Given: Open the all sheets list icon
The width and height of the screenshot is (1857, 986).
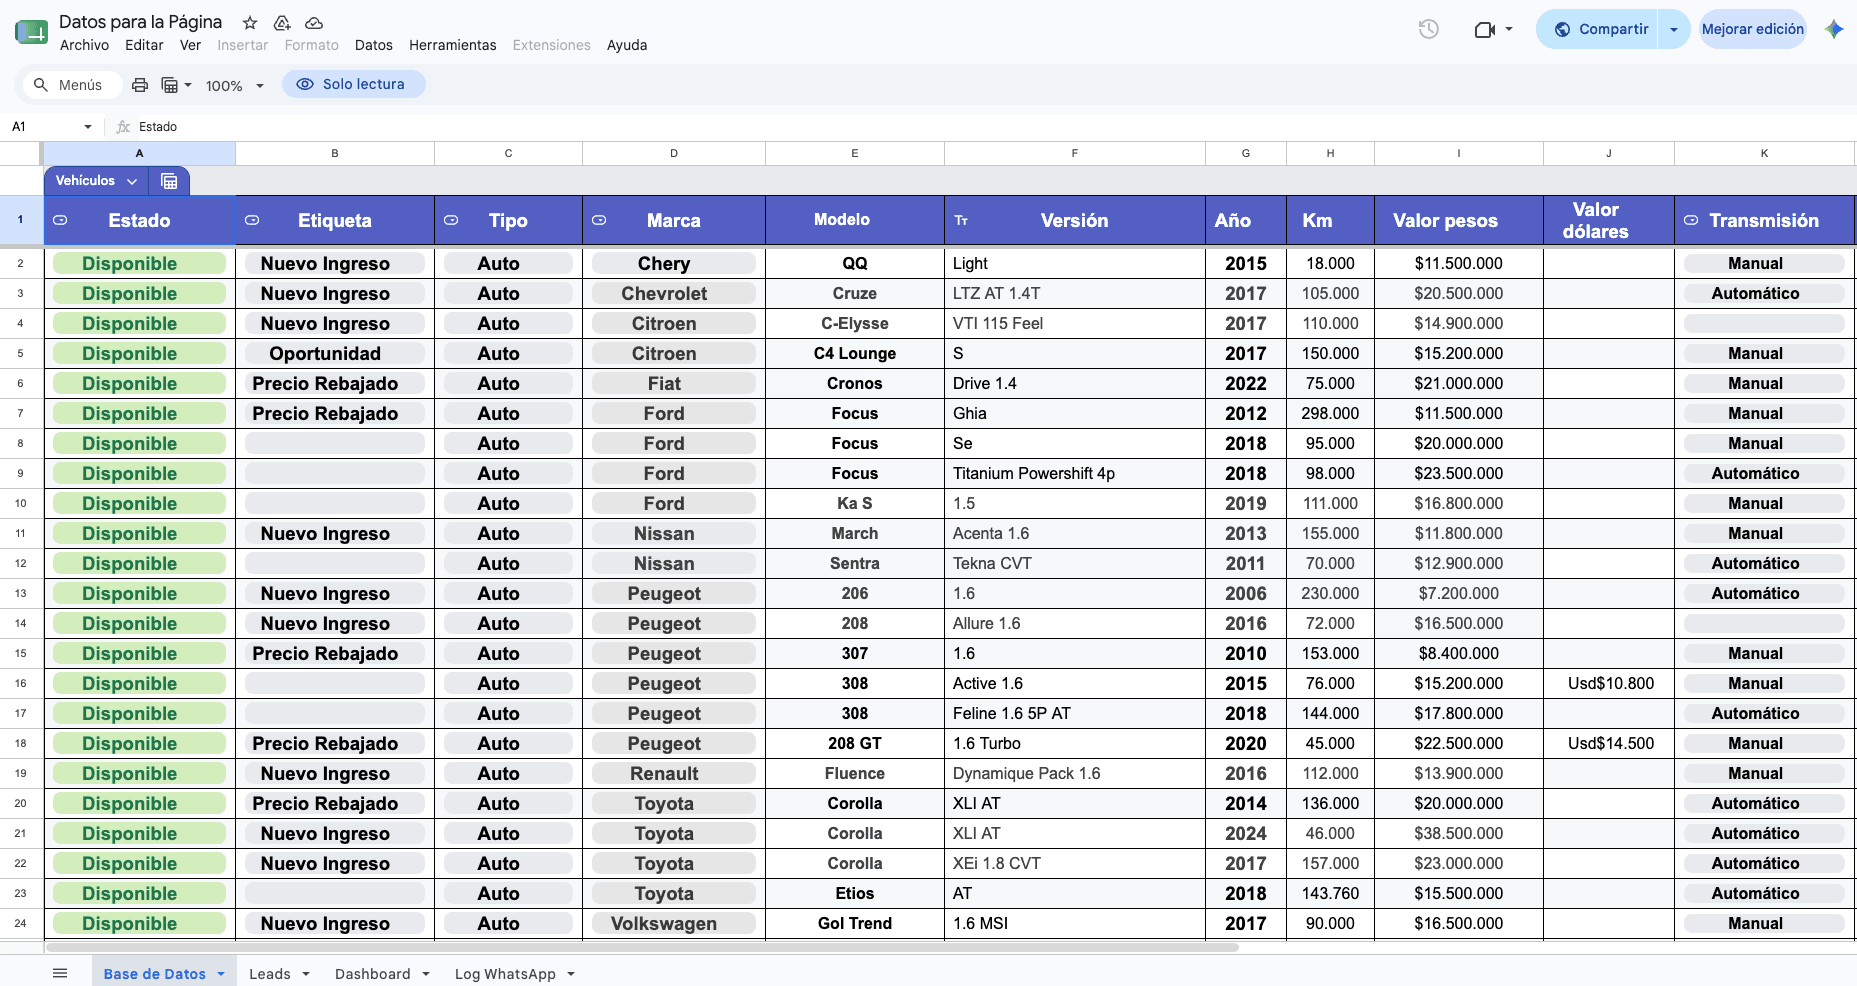Looking at the screenshot, I should [x=60, y=973].
